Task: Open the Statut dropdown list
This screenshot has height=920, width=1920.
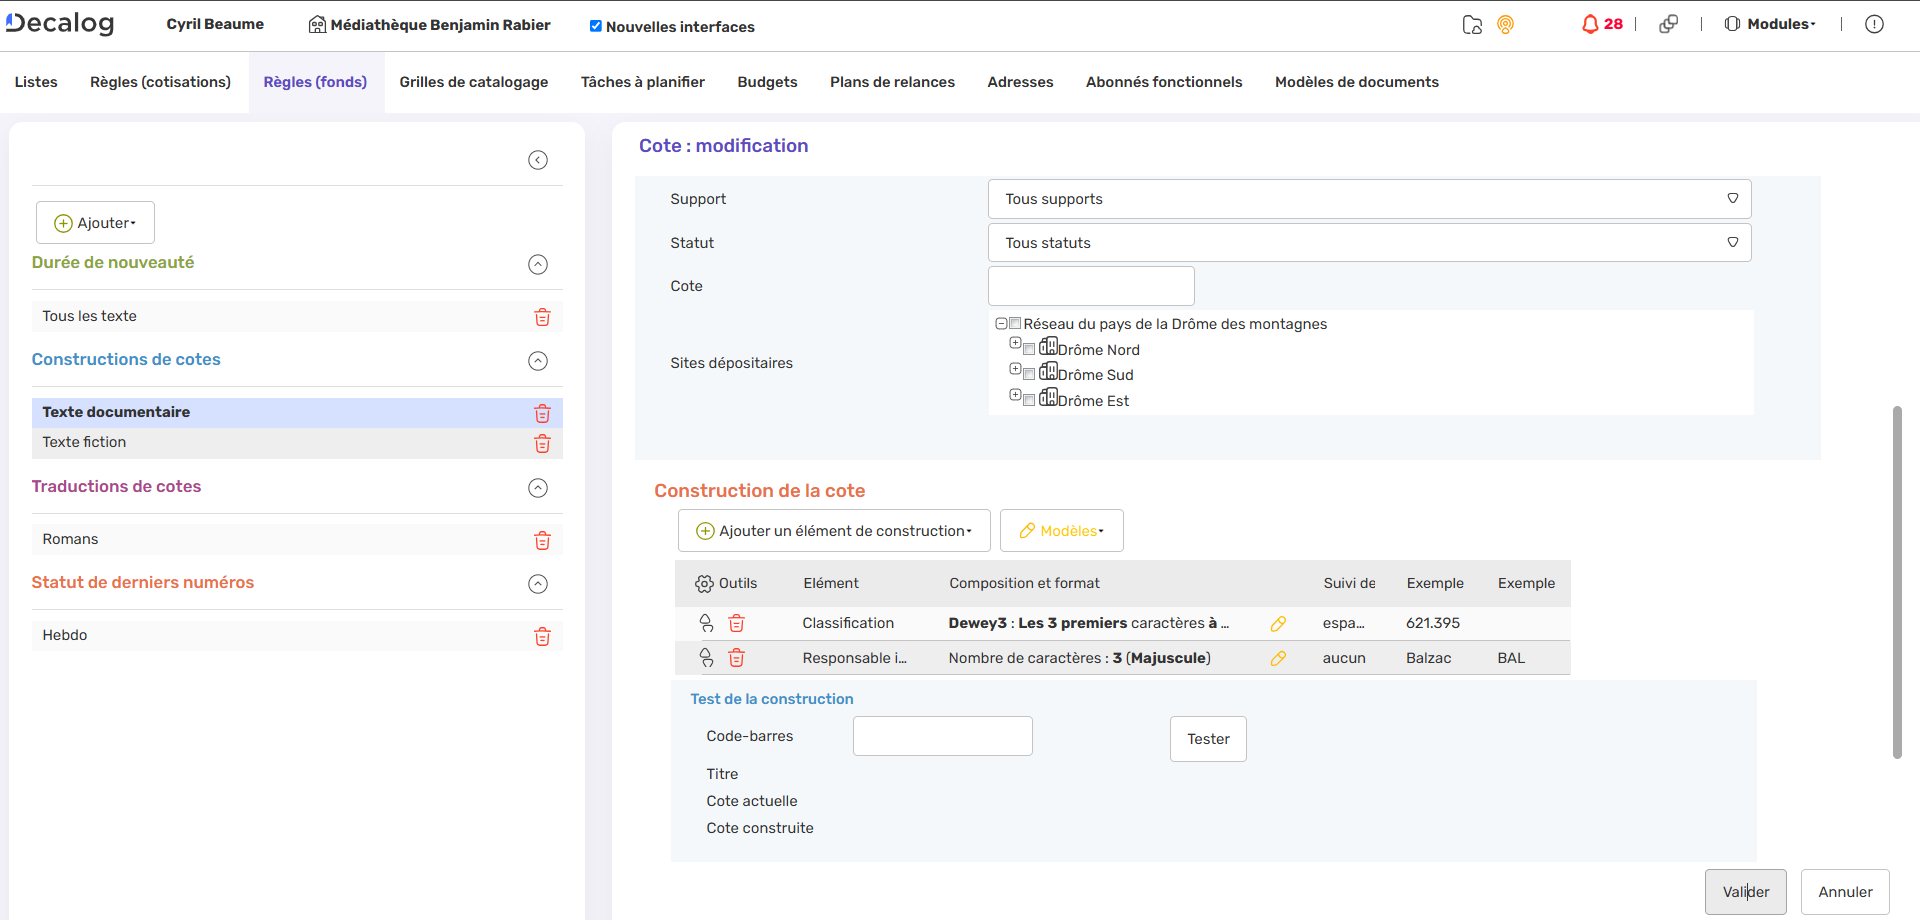Action: point(1369,243)
